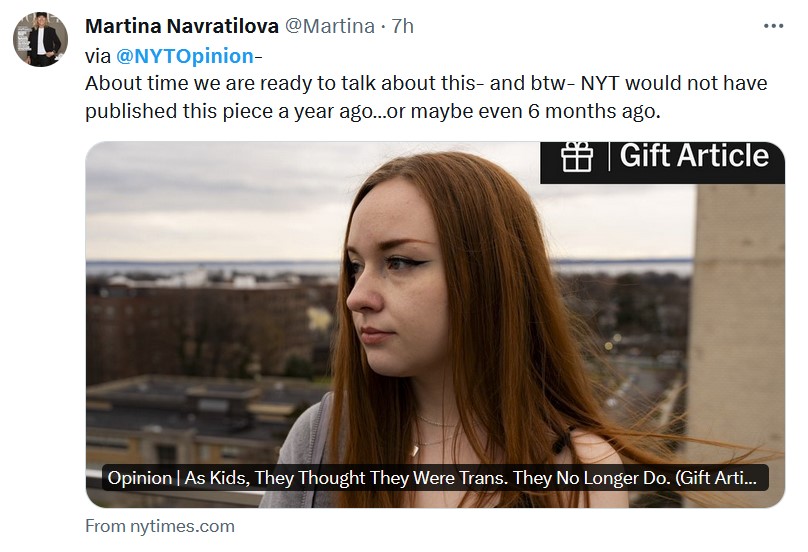Click the "Gift Article" label text
The width and height of the screenshot is (808, 552).
pos(694,156)
